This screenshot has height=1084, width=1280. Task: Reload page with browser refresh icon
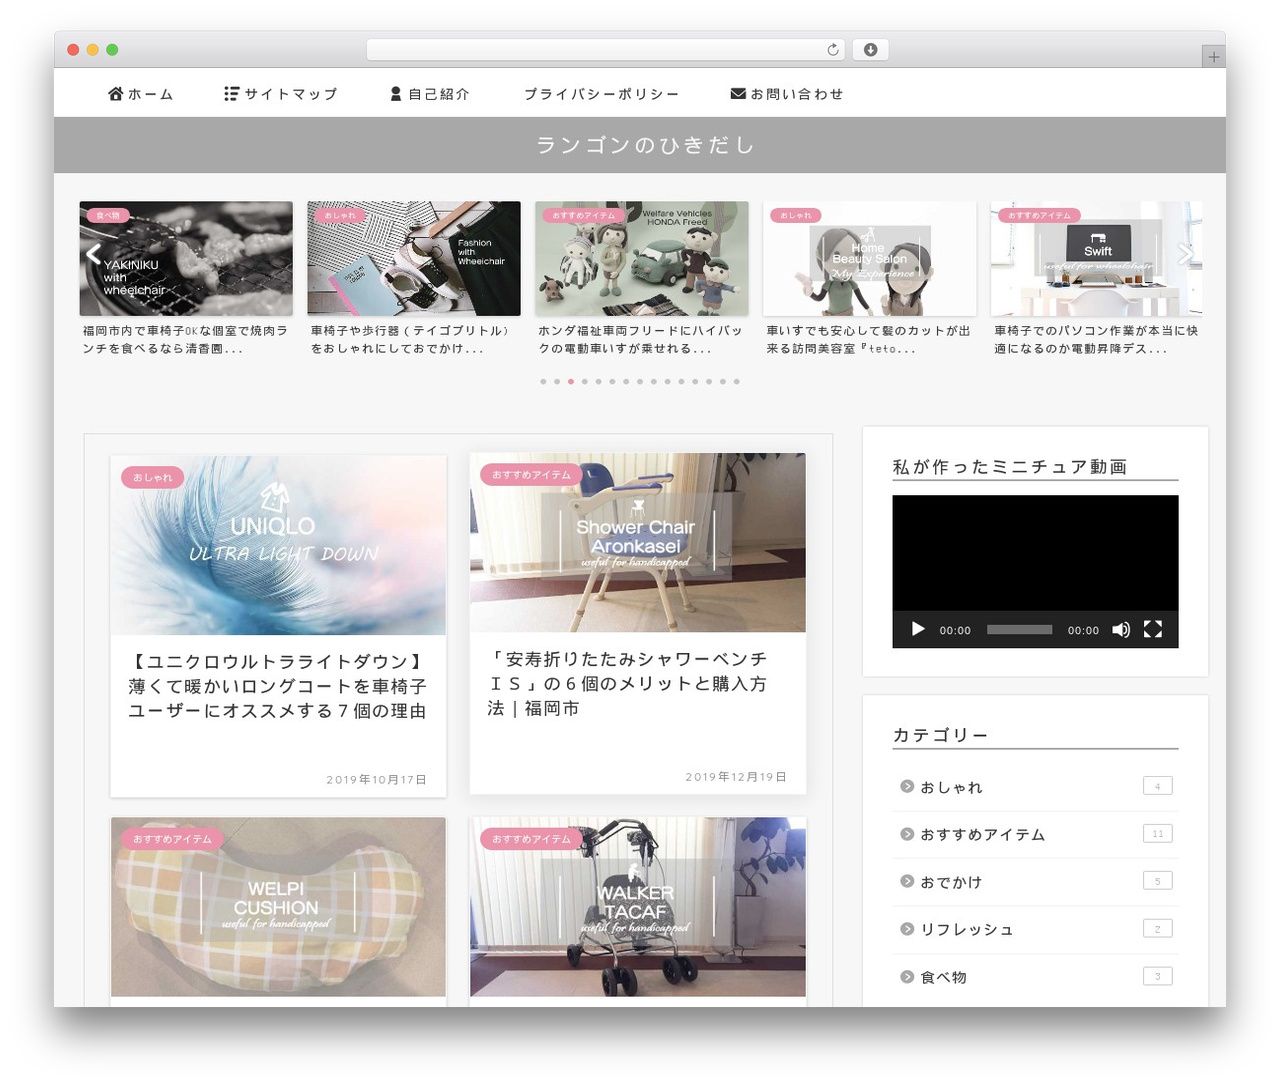point(833,50)
